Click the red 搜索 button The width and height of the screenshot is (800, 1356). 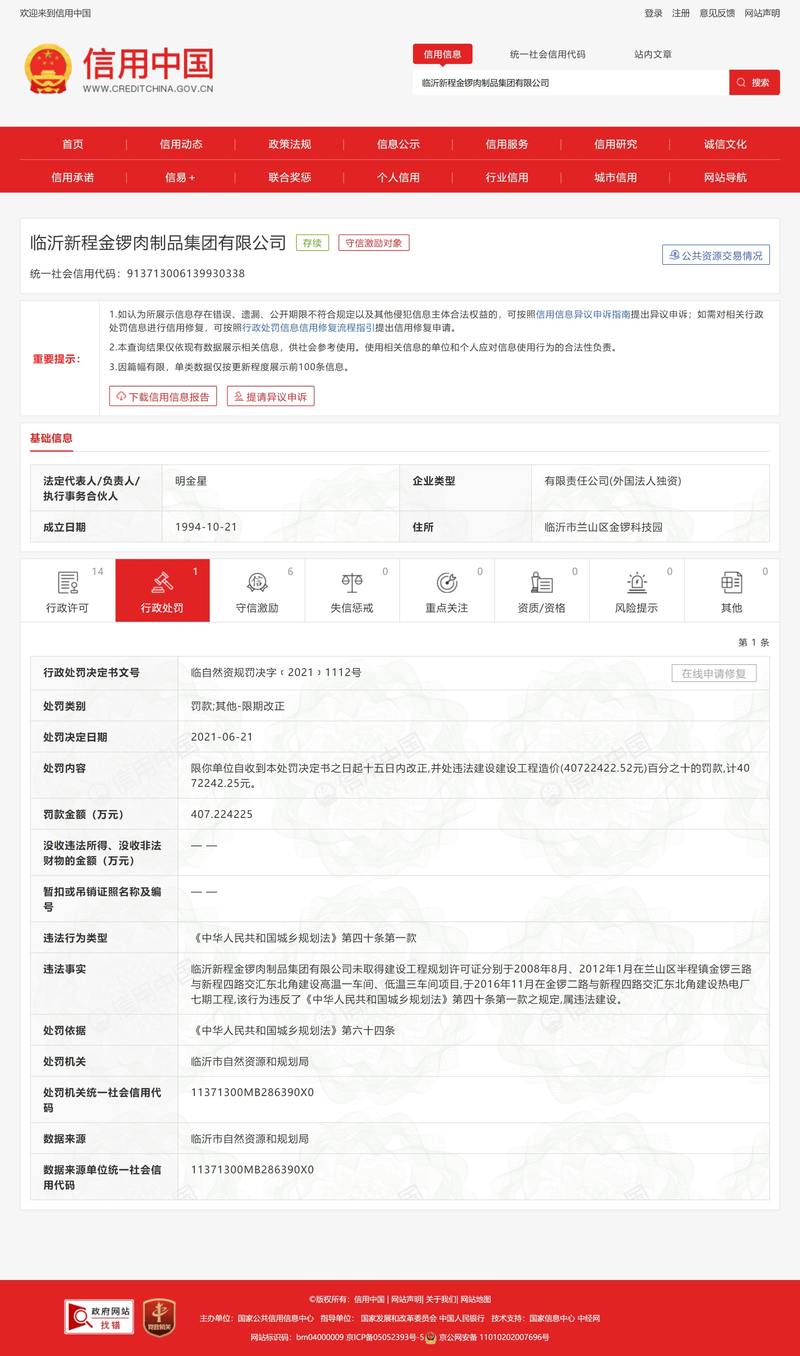754,83
